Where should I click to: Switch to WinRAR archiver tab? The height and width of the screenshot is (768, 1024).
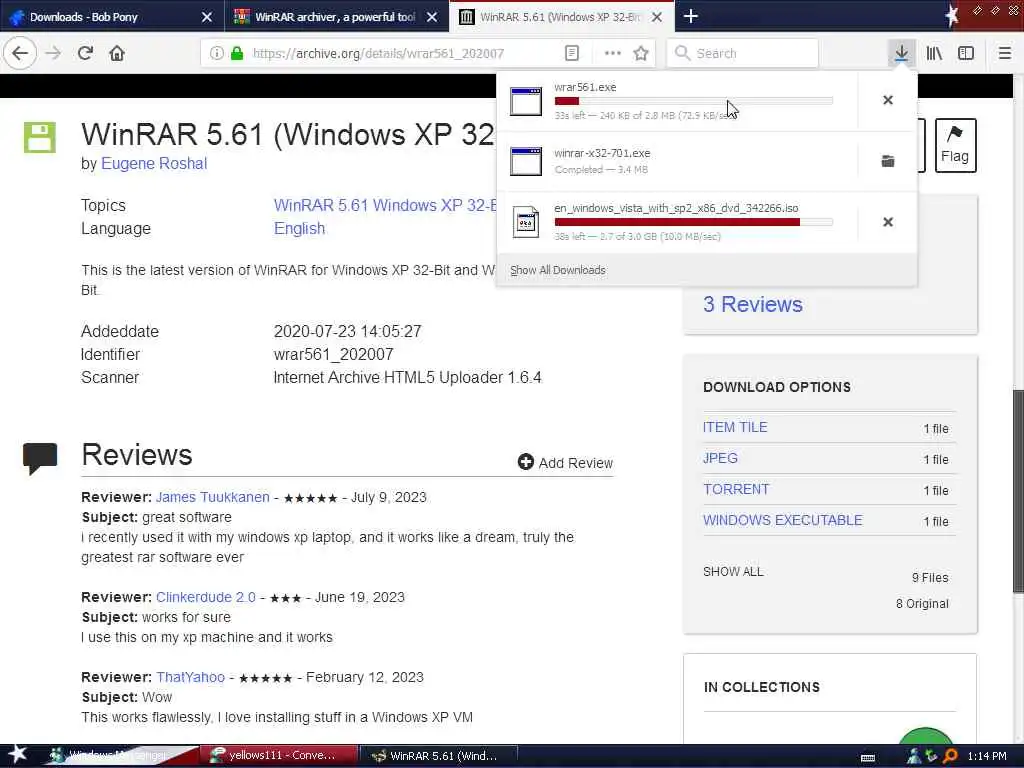click(x=336, y=17)
